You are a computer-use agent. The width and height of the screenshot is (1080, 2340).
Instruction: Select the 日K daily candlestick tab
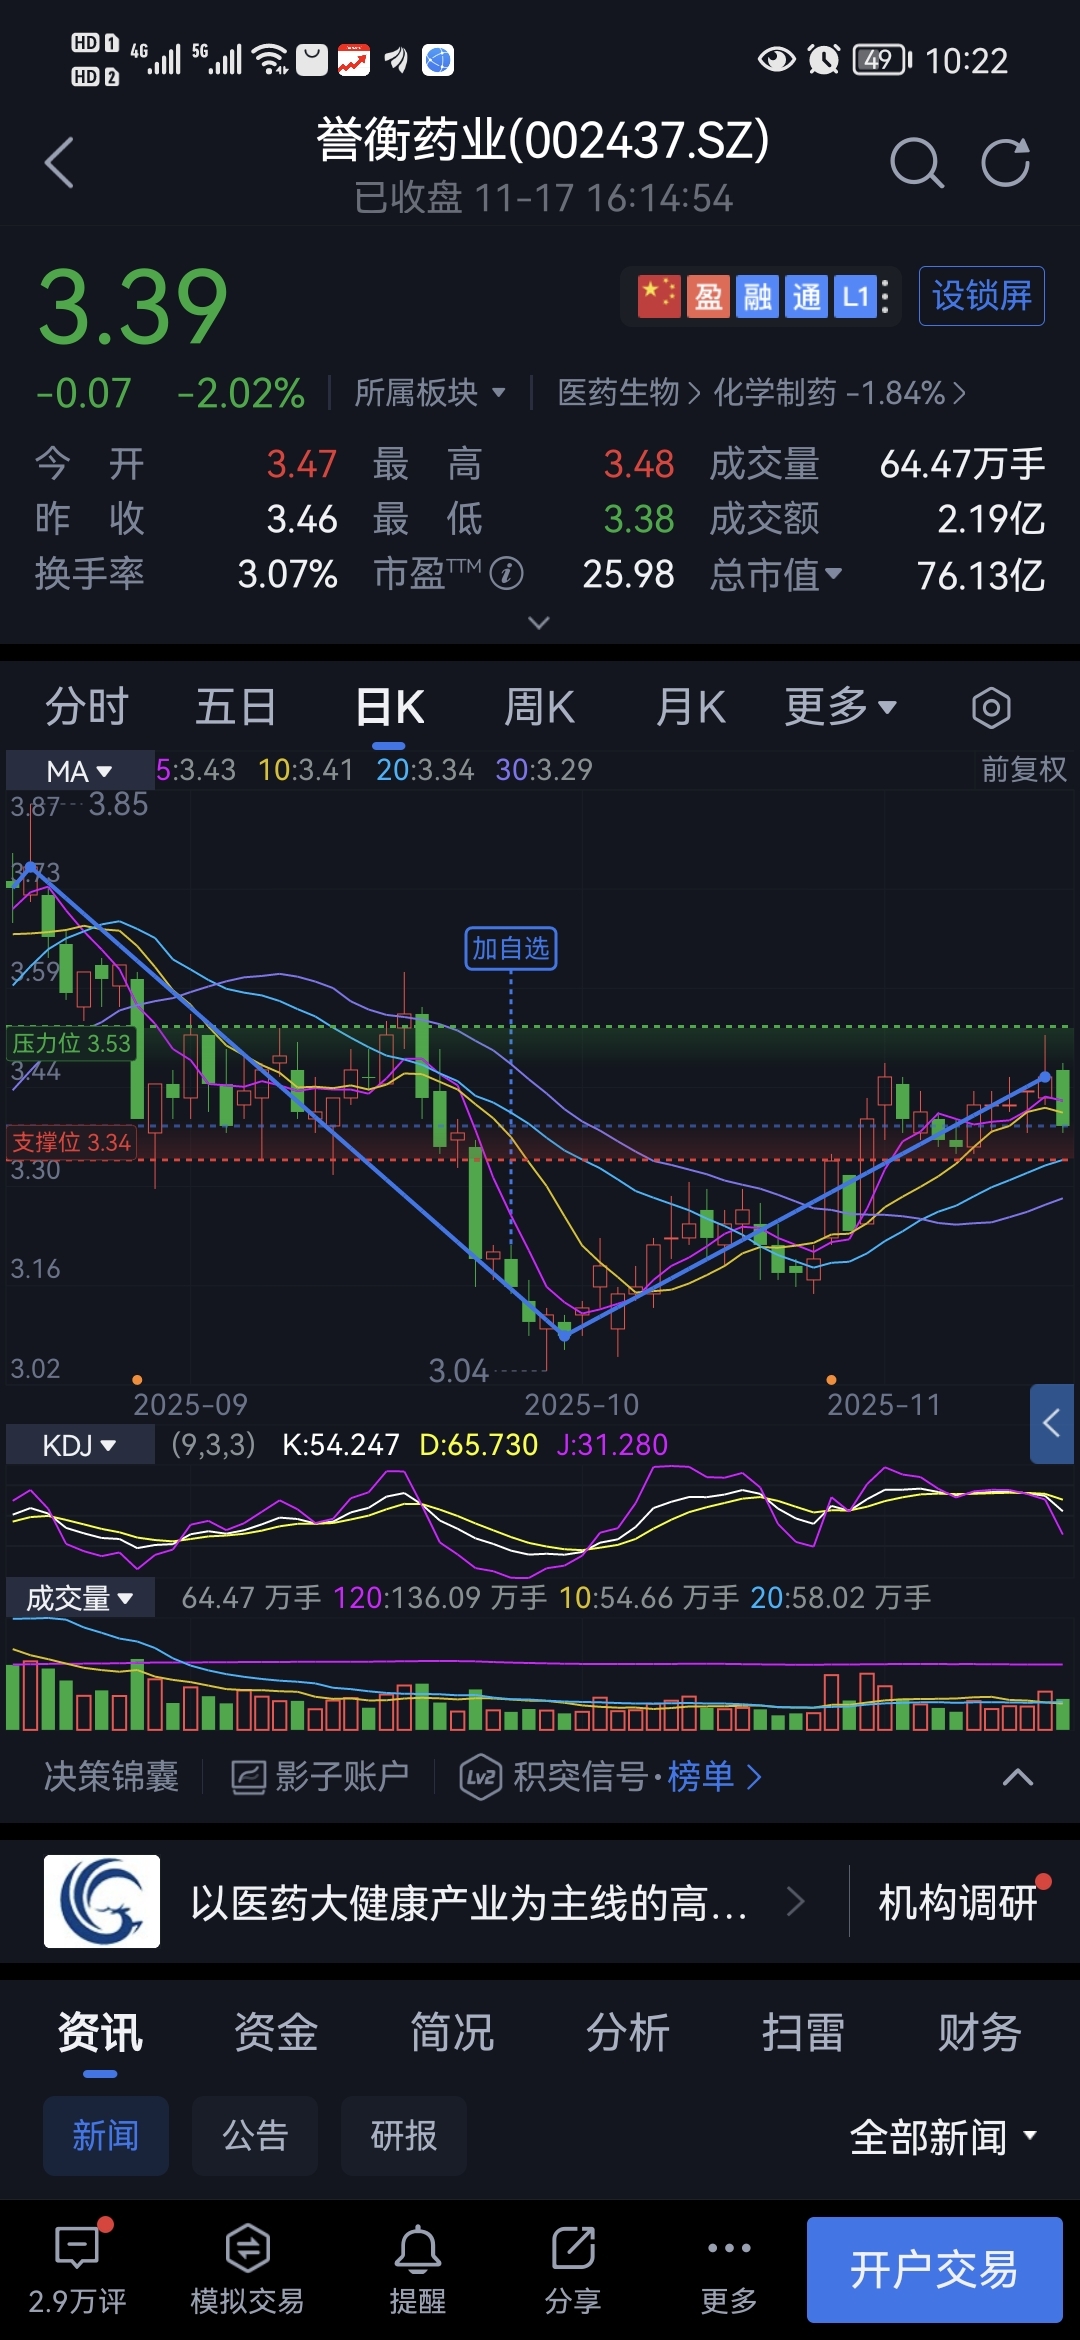tap(390, 707)
